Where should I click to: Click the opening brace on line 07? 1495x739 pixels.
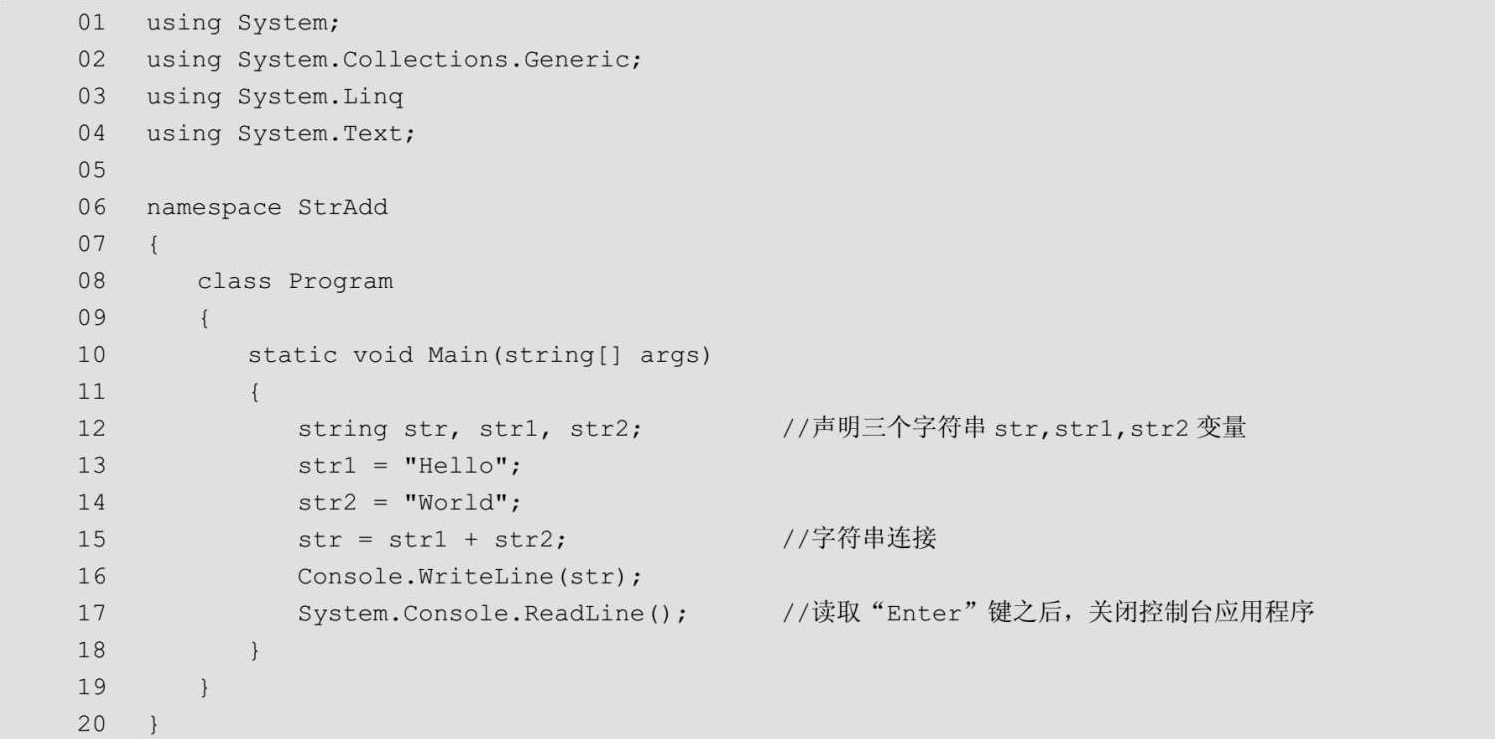(153, 245)
